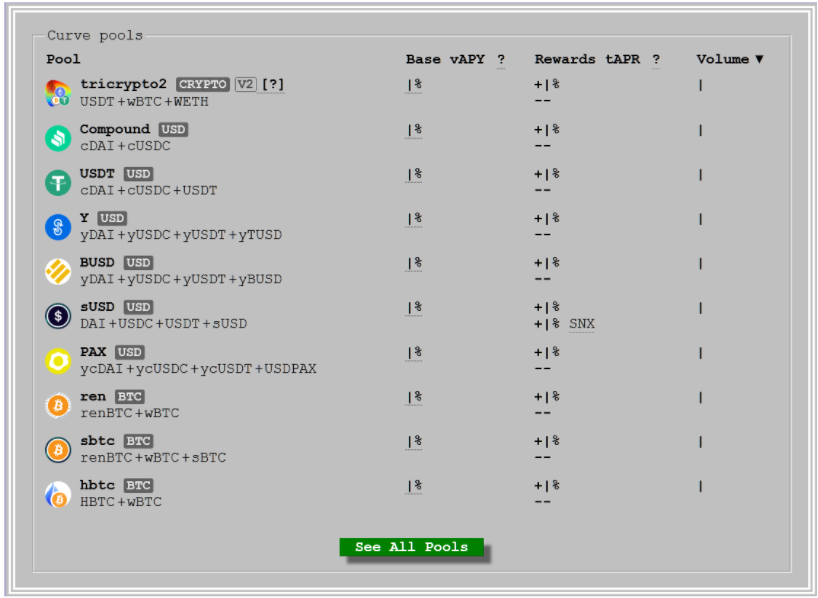
Task: Click the Rewards tAPR column header
Action: pos(587,59)
